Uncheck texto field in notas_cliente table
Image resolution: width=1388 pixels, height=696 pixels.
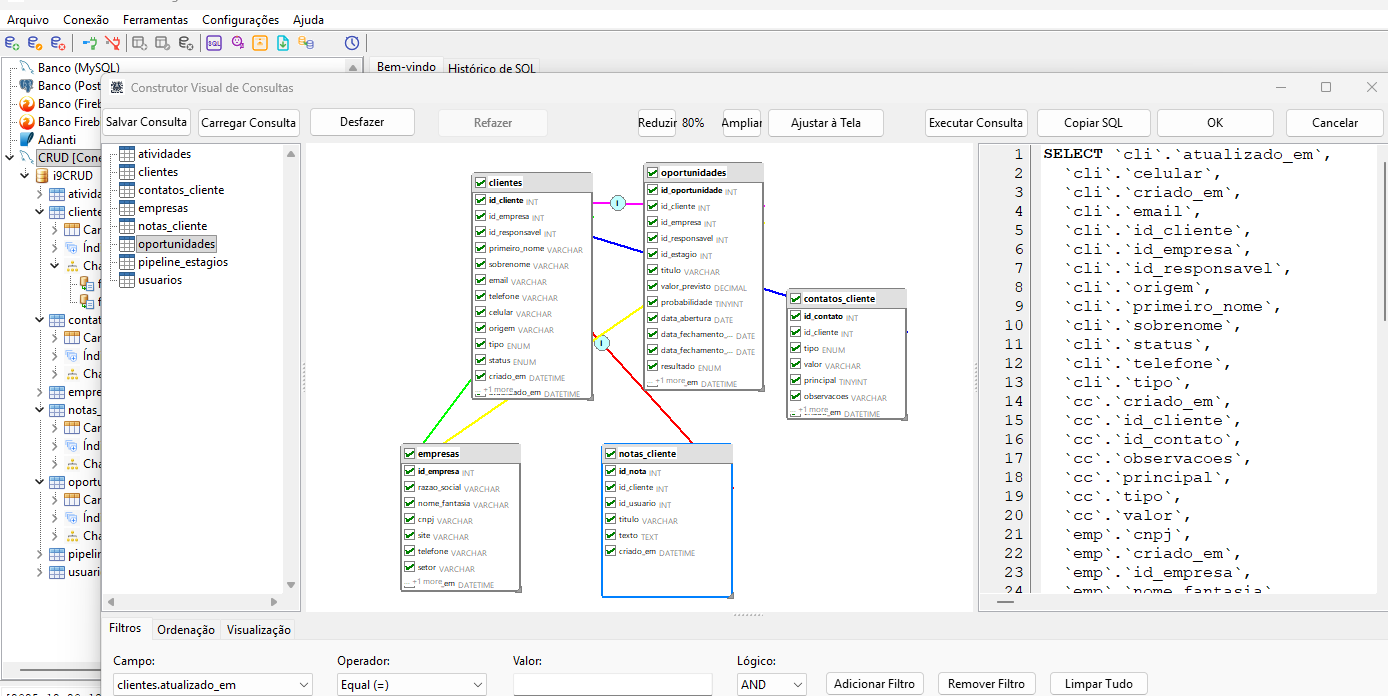610,535
